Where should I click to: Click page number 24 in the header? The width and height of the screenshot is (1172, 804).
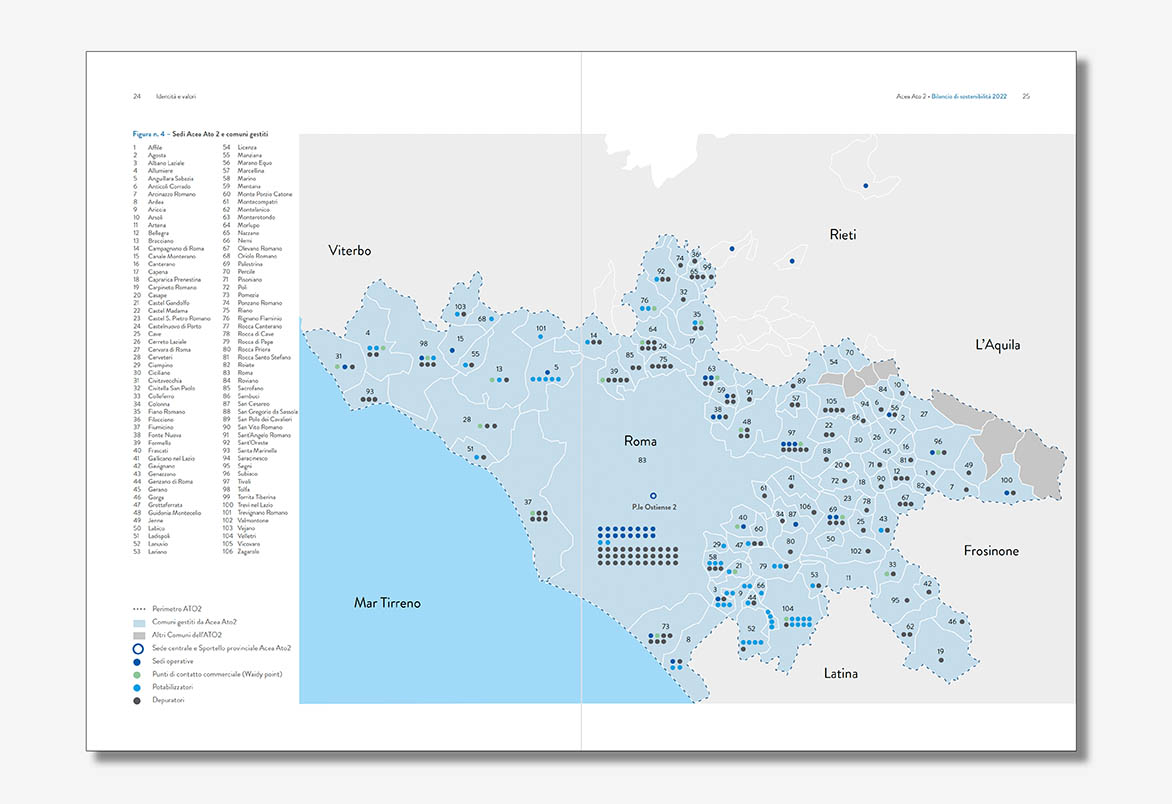[x=137, y=96]
